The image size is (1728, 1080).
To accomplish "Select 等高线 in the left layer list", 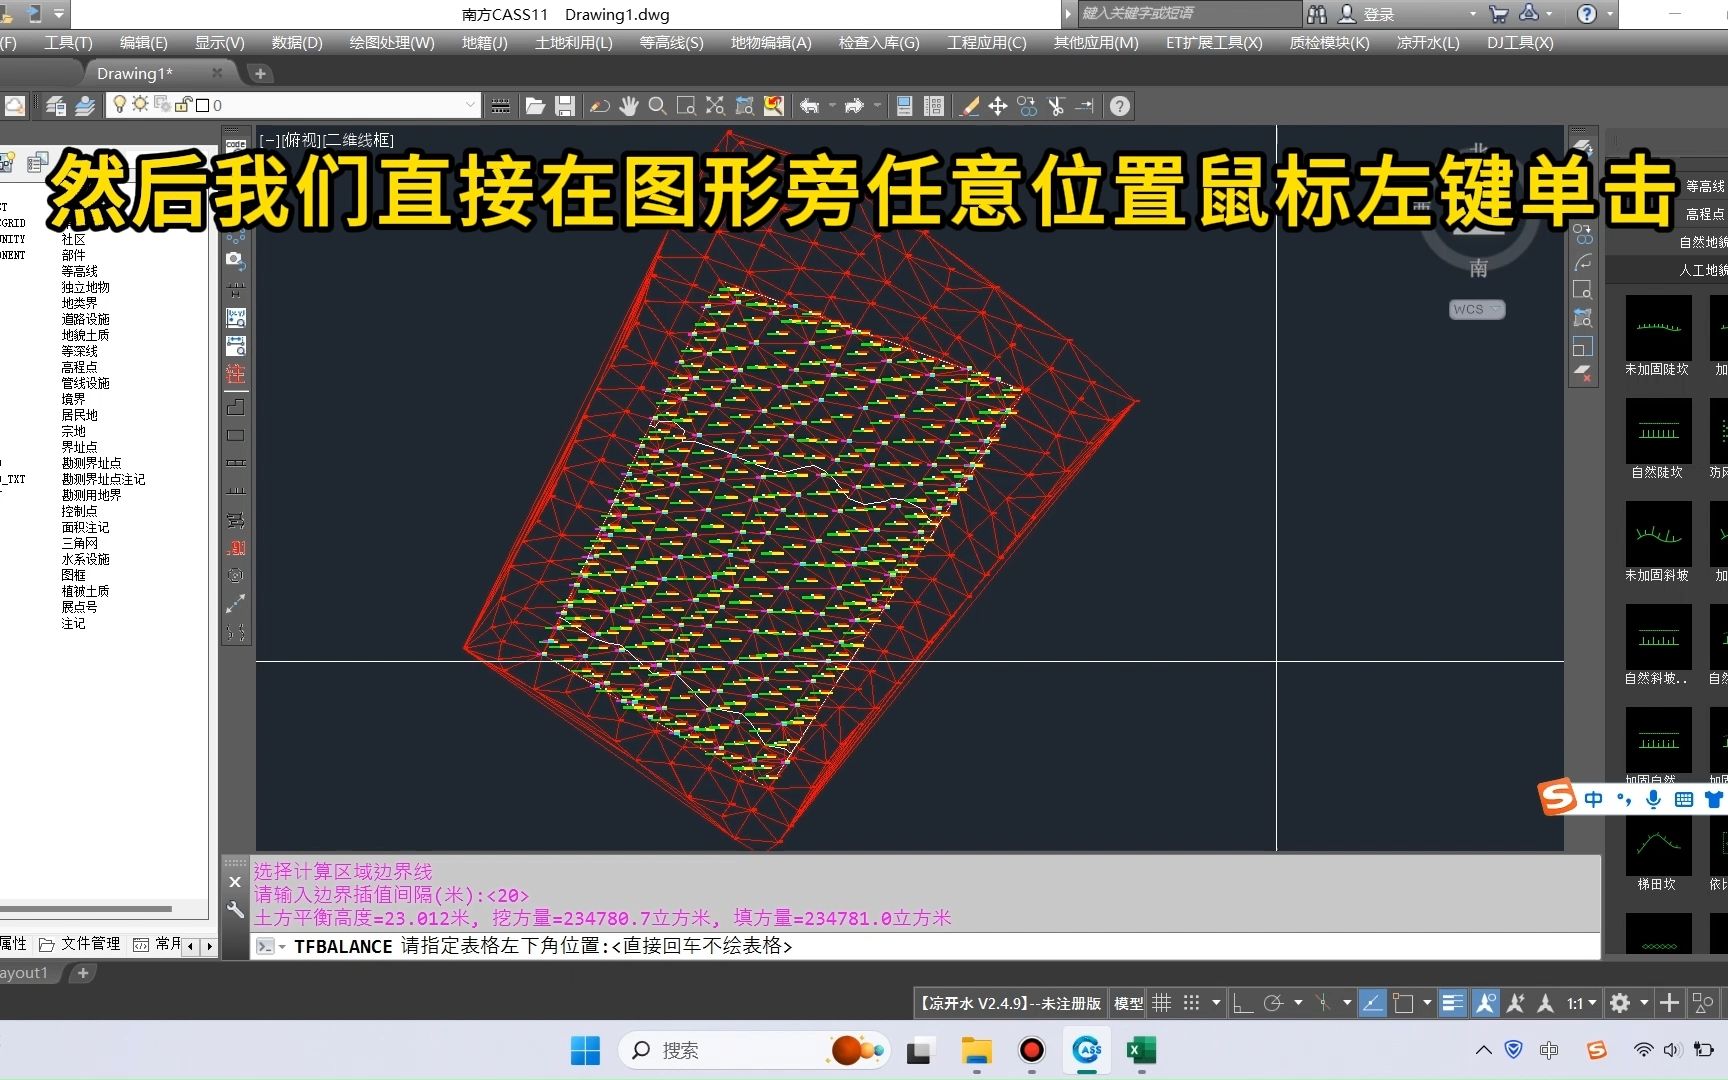I will coord(80,271).
